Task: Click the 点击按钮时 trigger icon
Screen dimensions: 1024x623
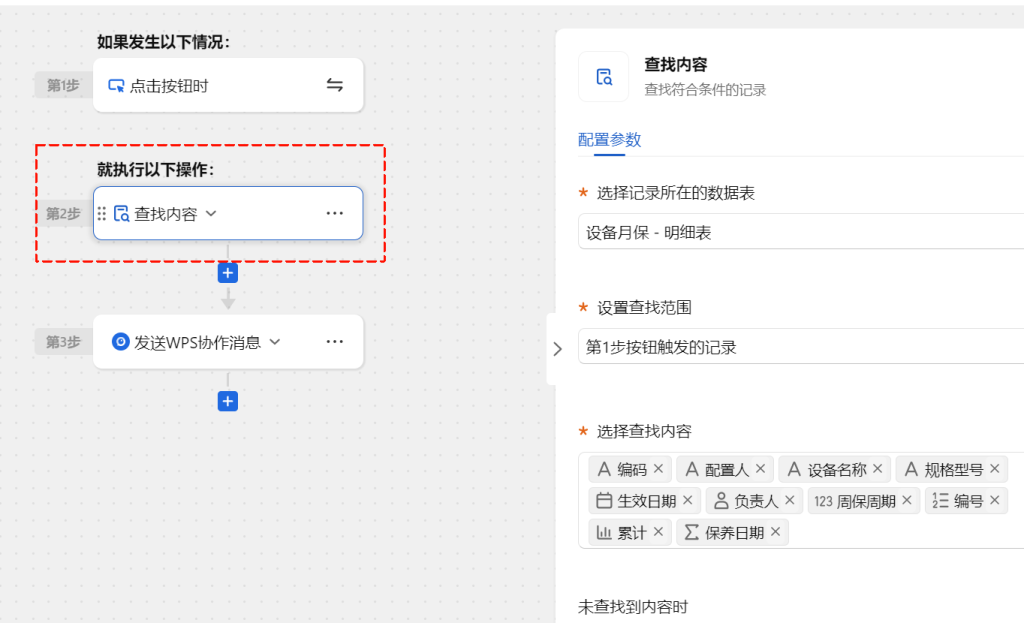Action: tap(116, 86)
